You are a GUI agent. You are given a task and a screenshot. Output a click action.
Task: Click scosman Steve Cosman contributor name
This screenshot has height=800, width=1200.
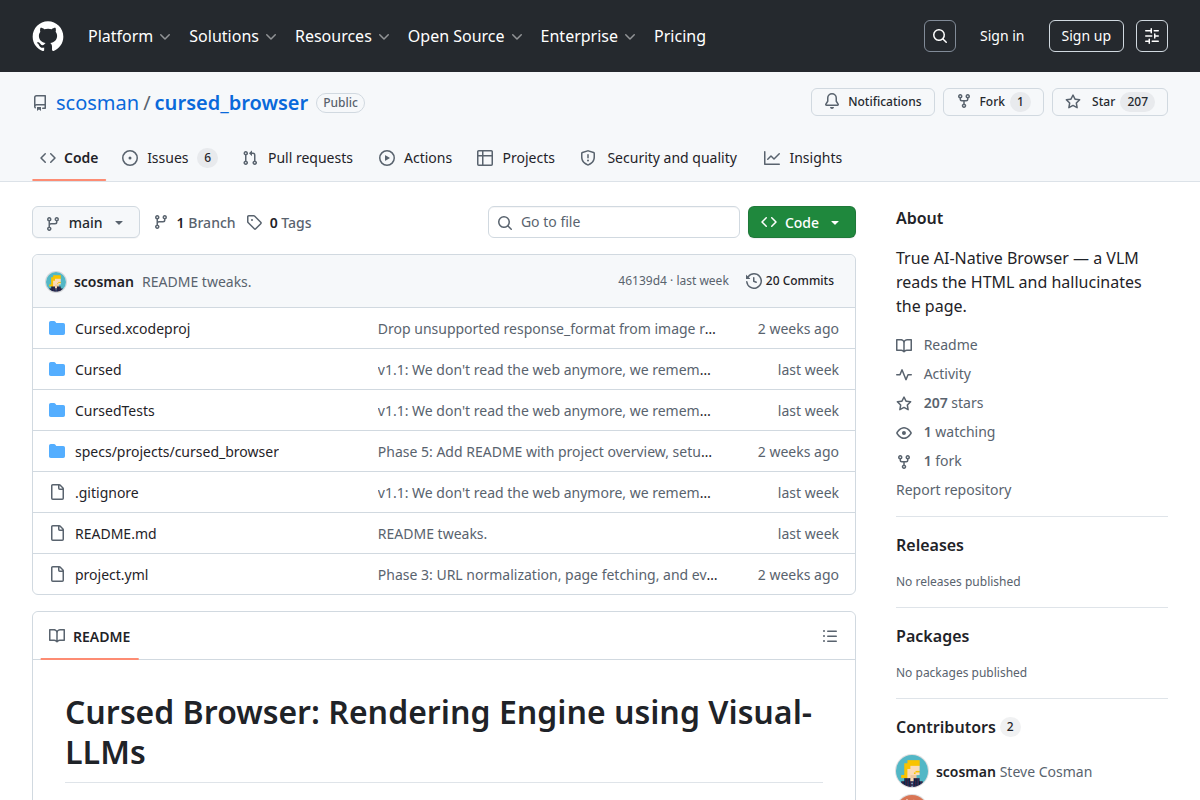click(x=1014, y=772)
